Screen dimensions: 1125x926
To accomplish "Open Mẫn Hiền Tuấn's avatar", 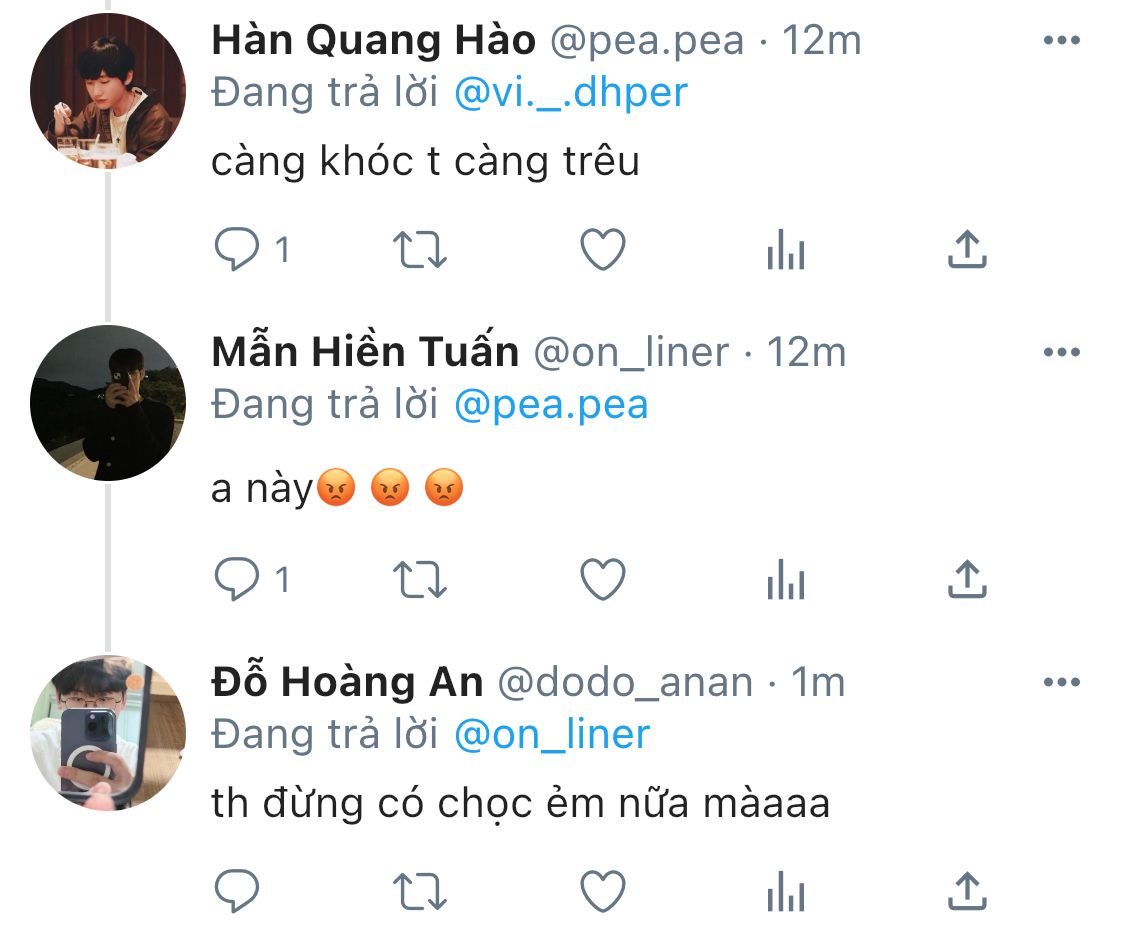I will pos(108,403).
